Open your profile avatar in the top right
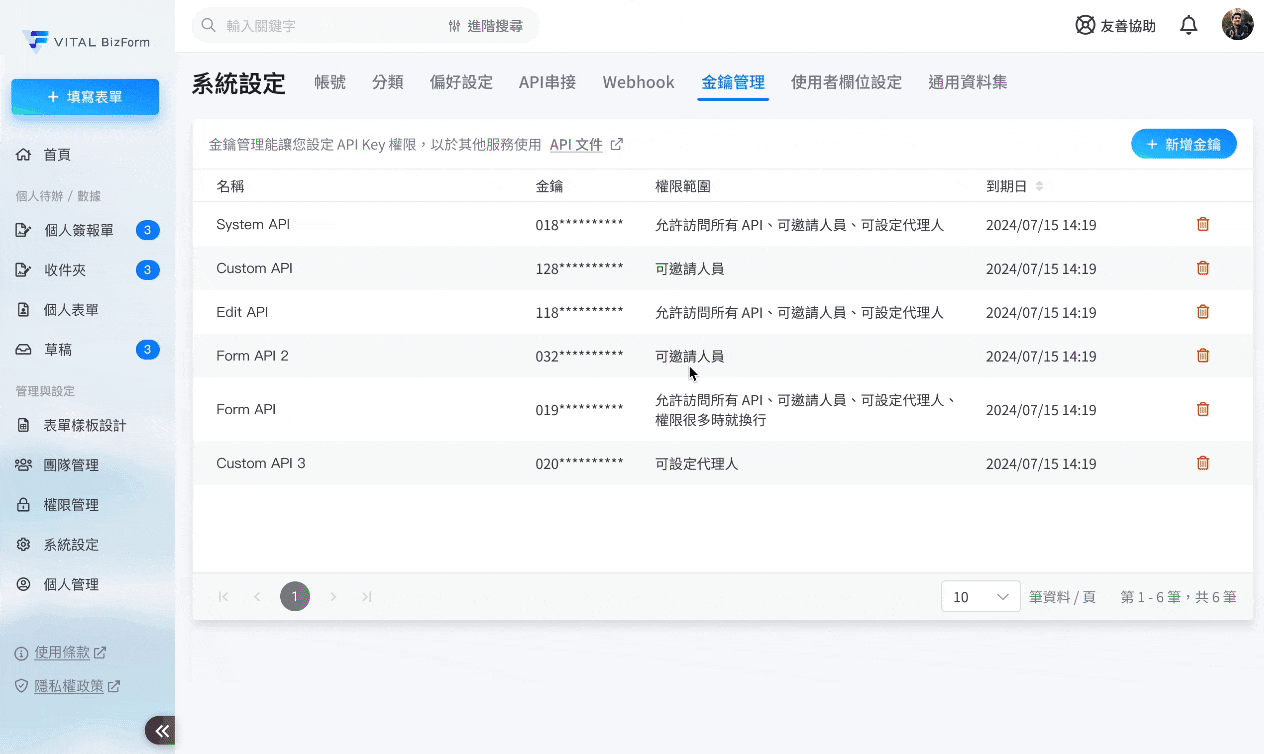1264x754 pixels. (x=1237, y=24)
